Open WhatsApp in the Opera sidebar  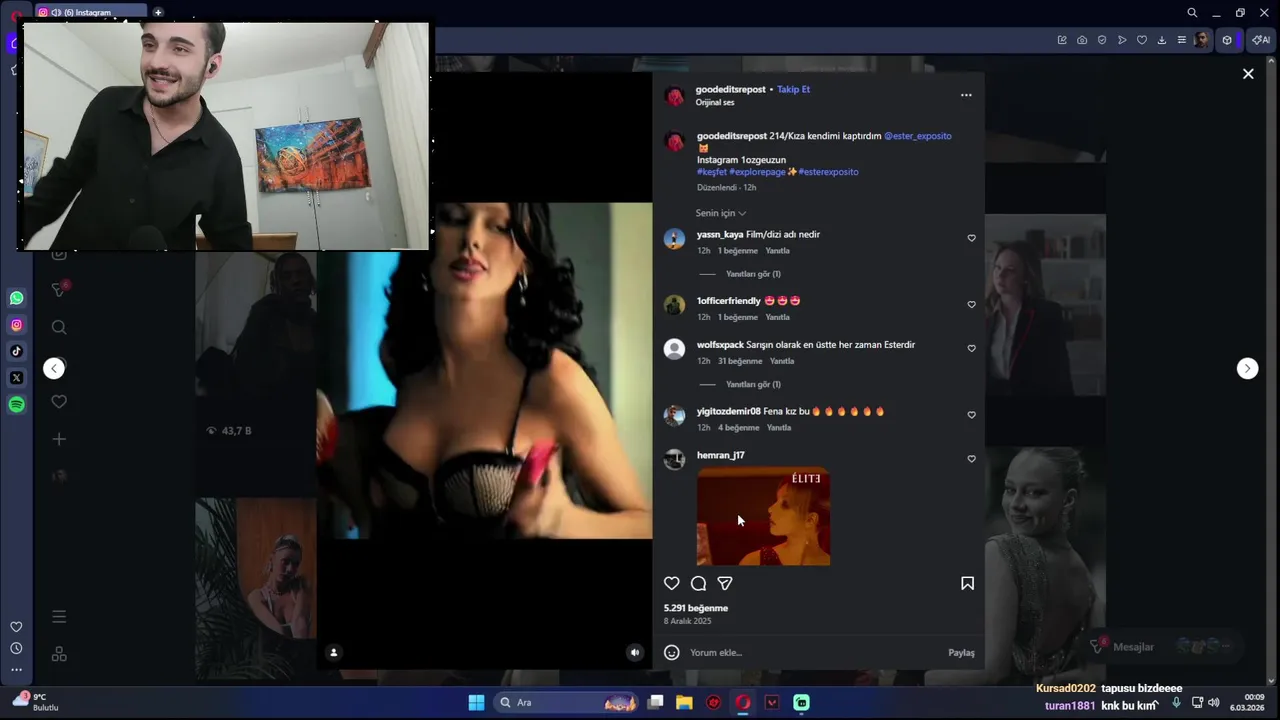pos(16,298)
